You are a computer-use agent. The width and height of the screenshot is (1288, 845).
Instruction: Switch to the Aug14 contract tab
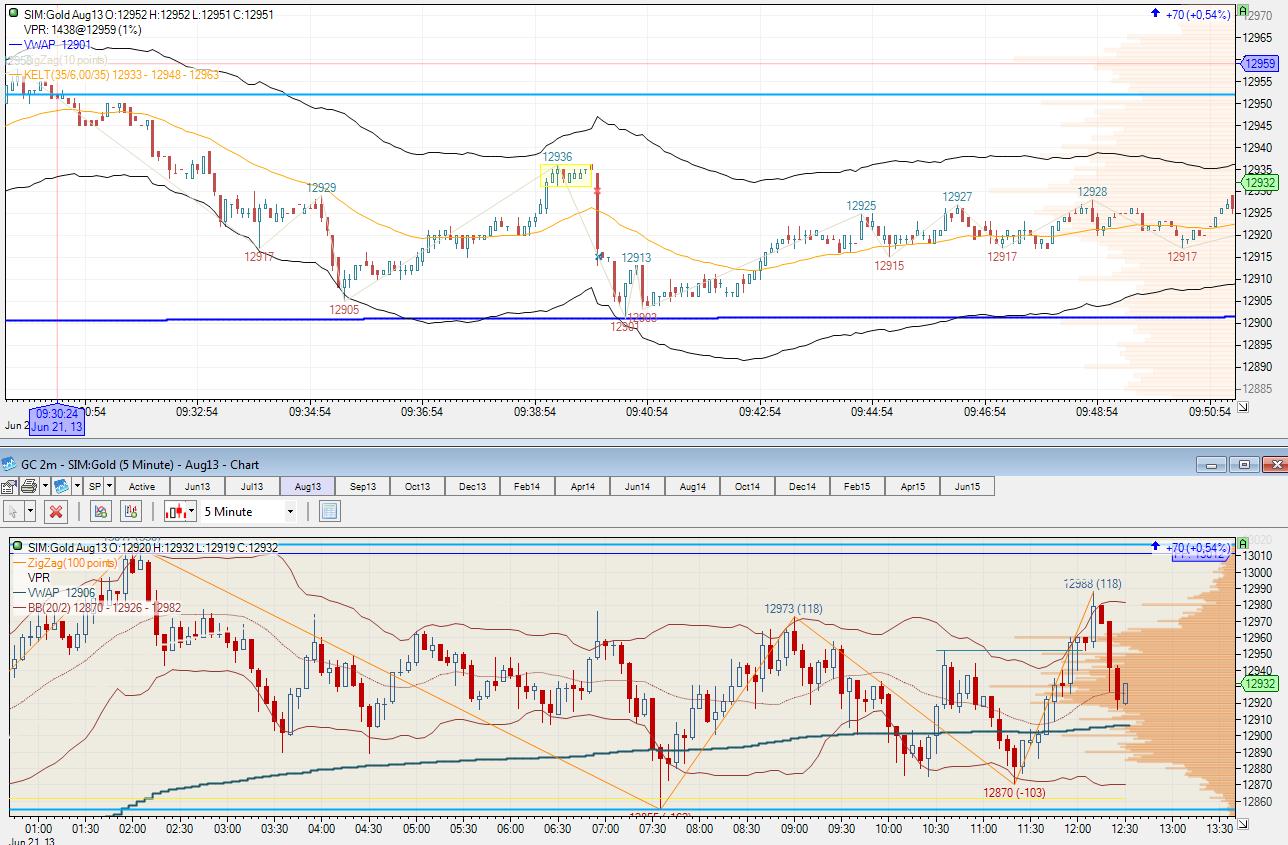pos(692,486)
